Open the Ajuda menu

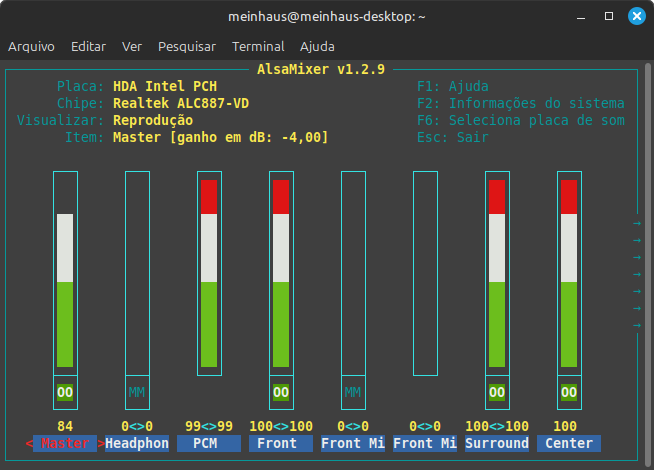[317, 46]
